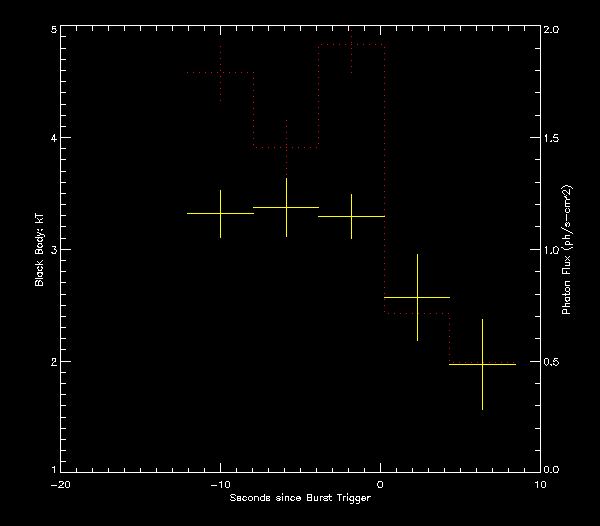
Task: Select the left axis tick label '3'
Action: coord(52,249)
